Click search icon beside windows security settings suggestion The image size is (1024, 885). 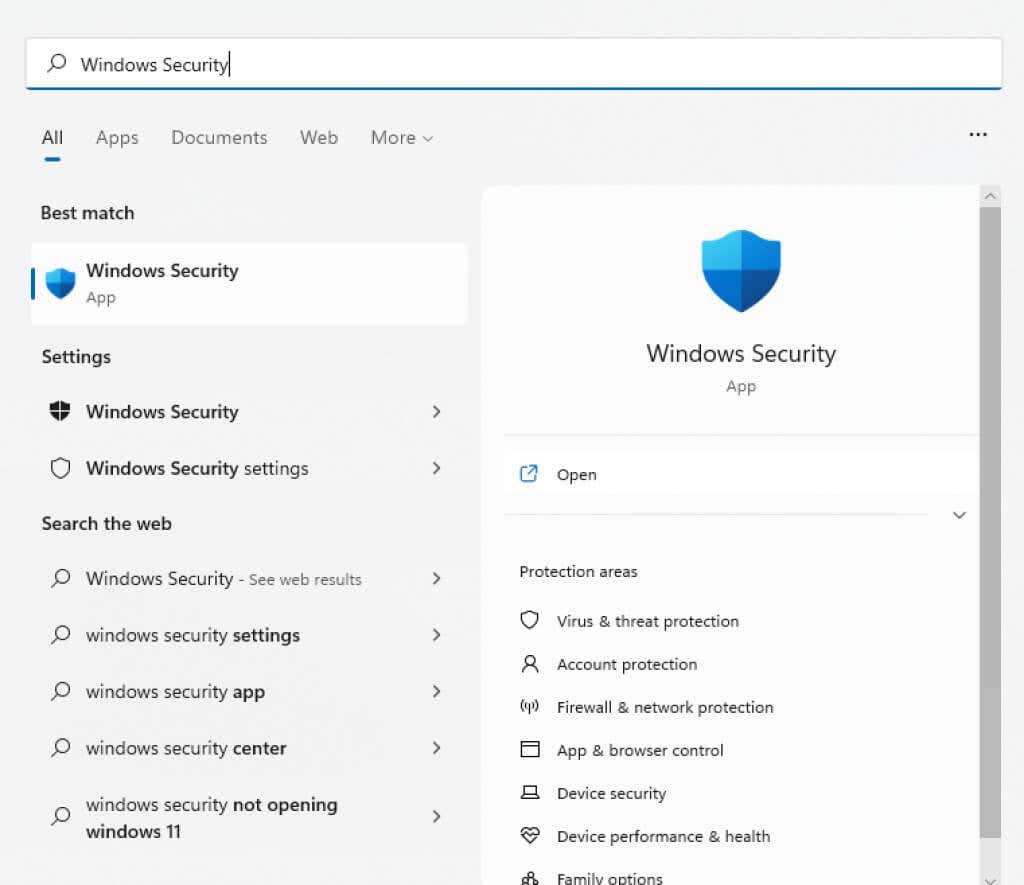(60, 634)
